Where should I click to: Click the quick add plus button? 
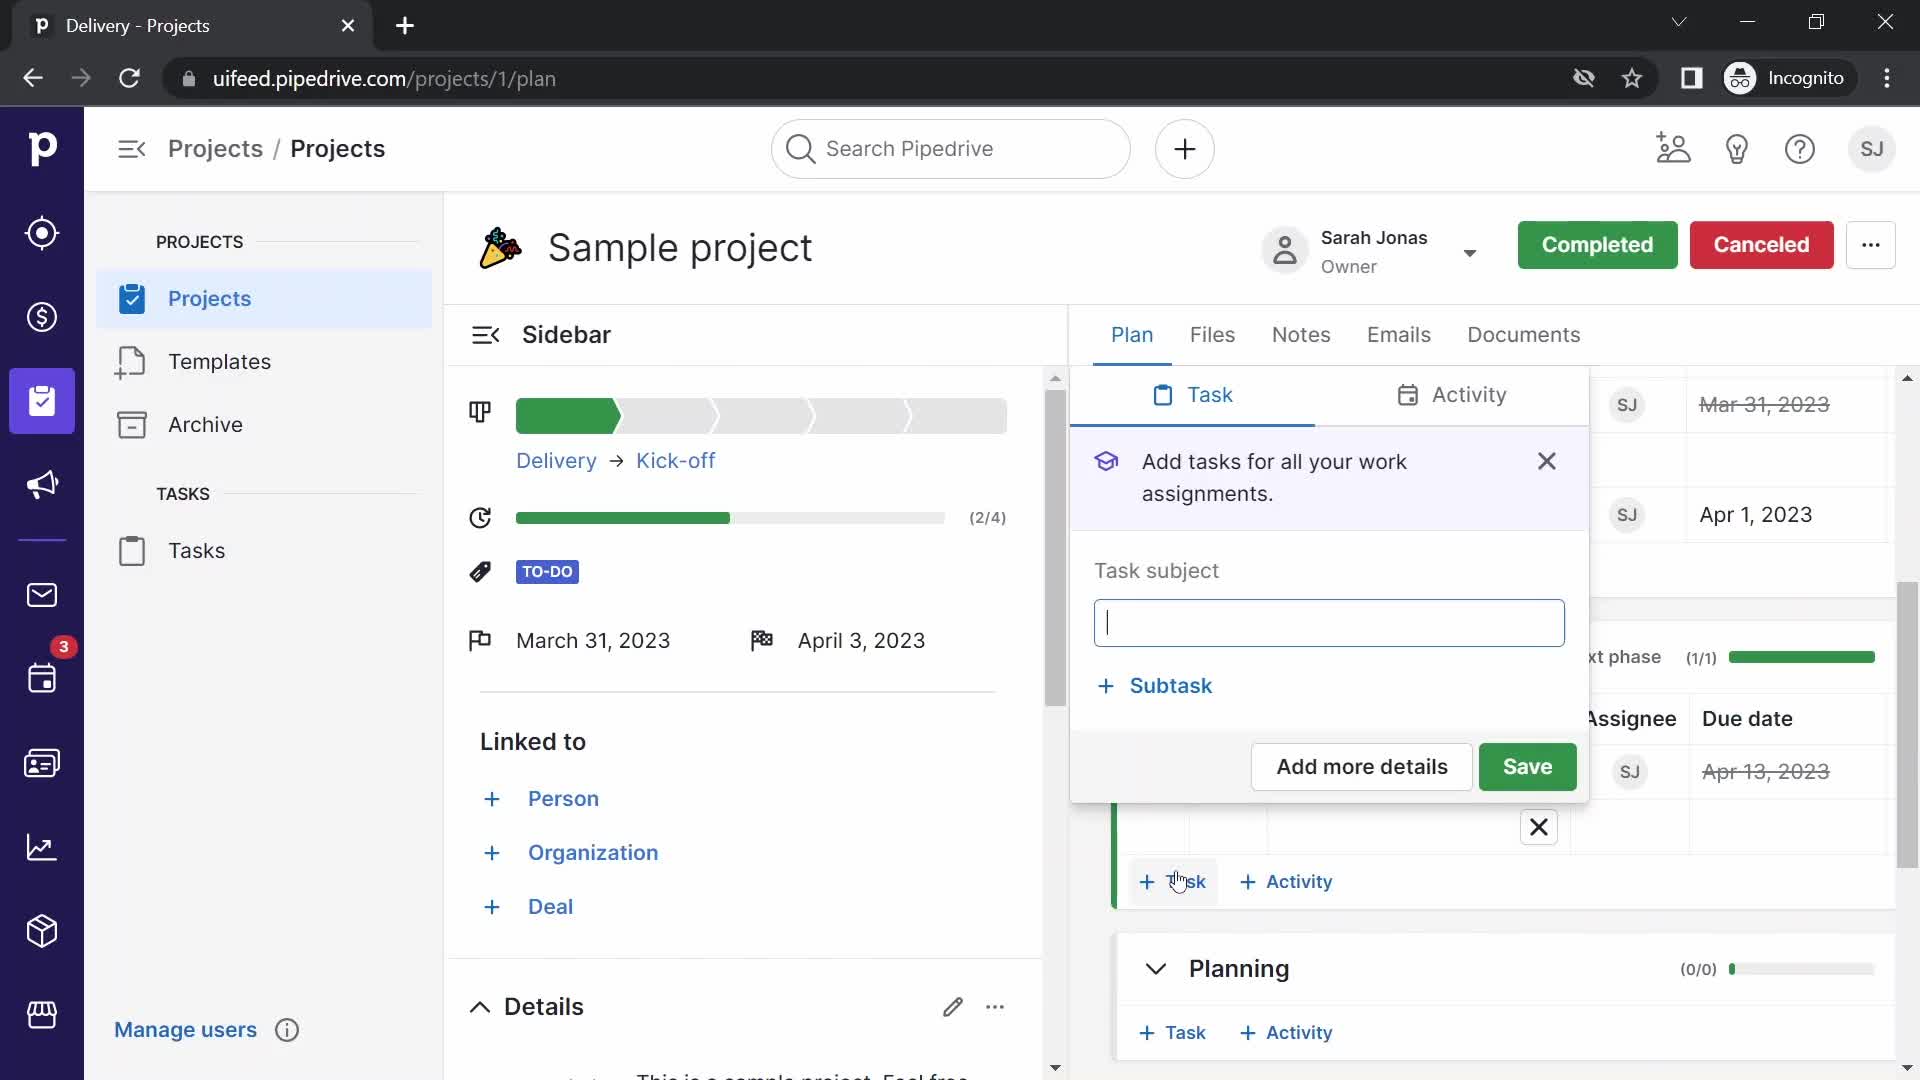pyautogui.click(x=1185, y=149)
